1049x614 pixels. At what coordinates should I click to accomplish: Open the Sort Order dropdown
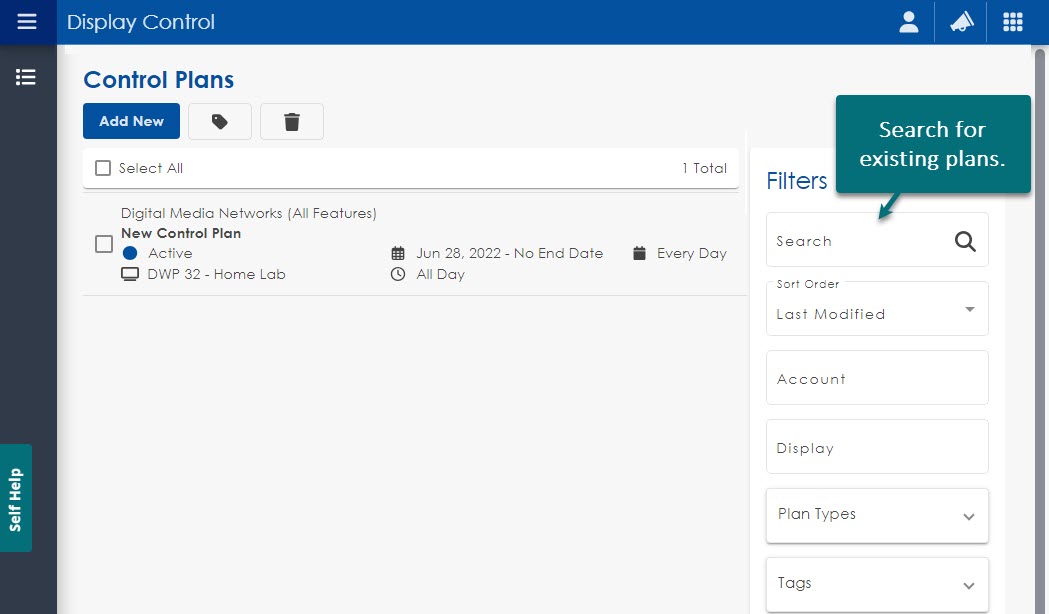click(877, 309)
